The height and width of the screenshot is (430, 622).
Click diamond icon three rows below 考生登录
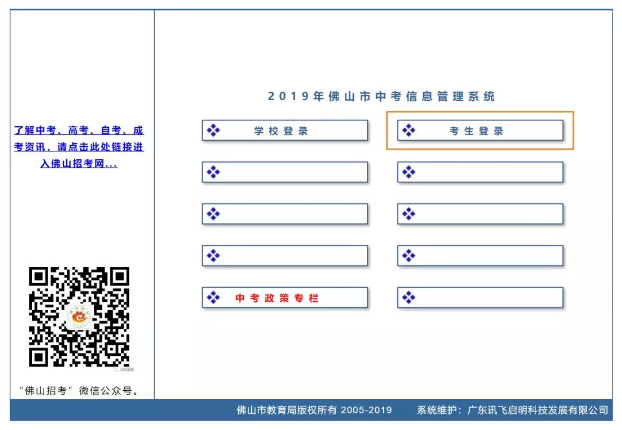click(408, 256)
